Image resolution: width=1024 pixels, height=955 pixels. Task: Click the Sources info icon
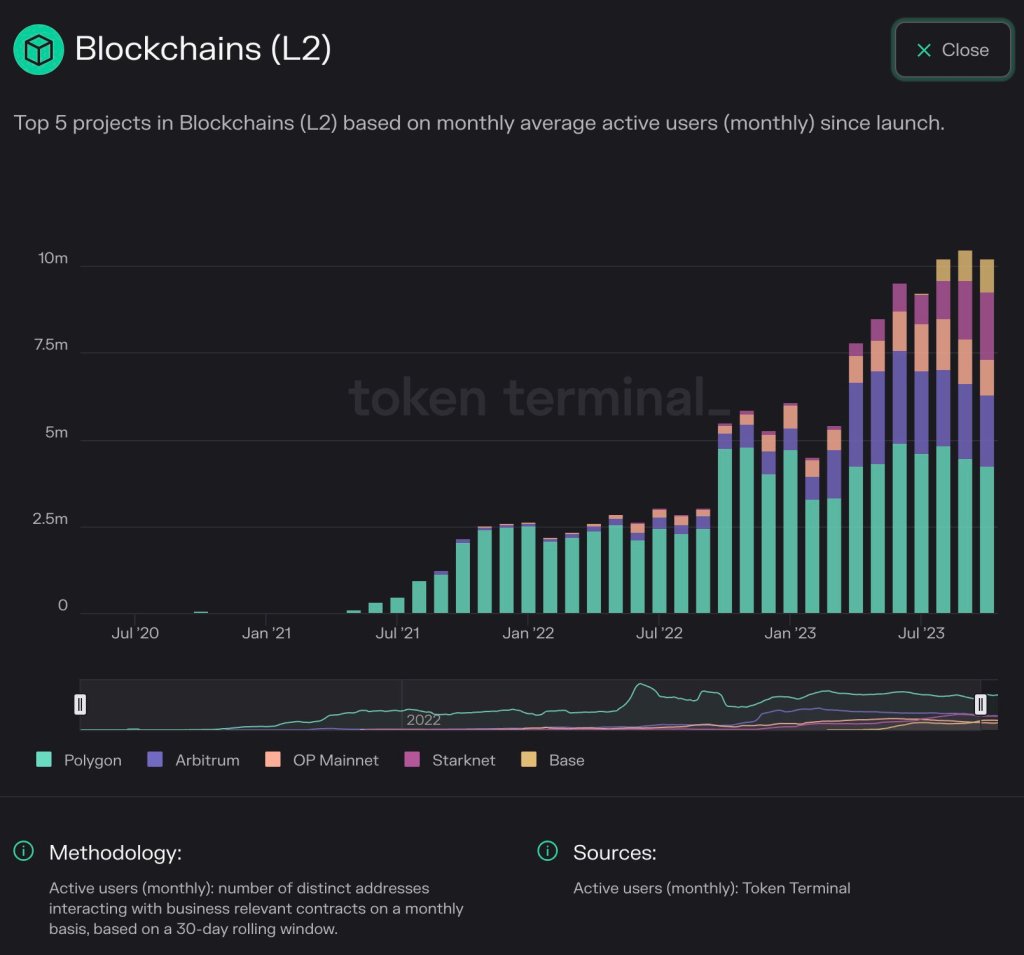coord(546,852)
